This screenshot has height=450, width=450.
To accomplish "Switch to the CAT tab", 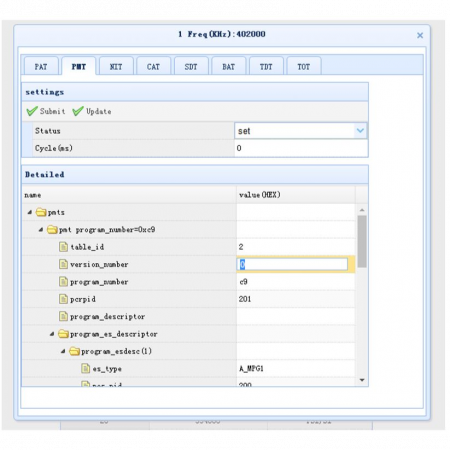I will (x=153, y=66).
